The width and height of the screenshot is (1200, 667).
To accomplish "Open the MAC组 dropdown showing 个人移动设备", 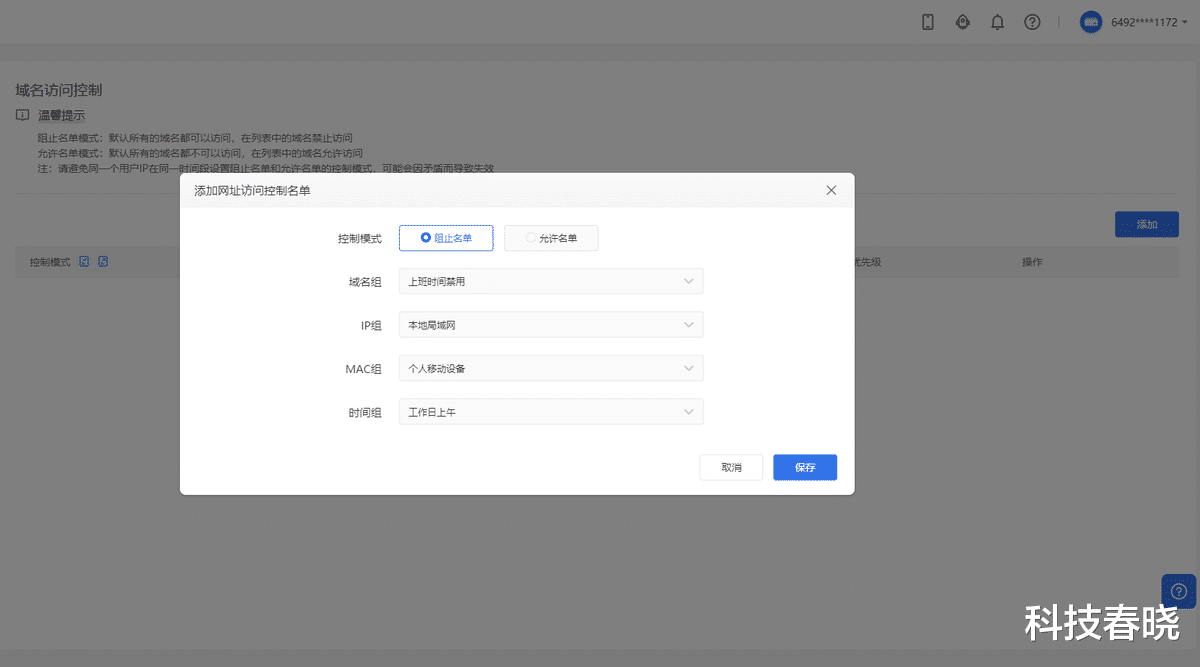I will click(x=551, y=368).
